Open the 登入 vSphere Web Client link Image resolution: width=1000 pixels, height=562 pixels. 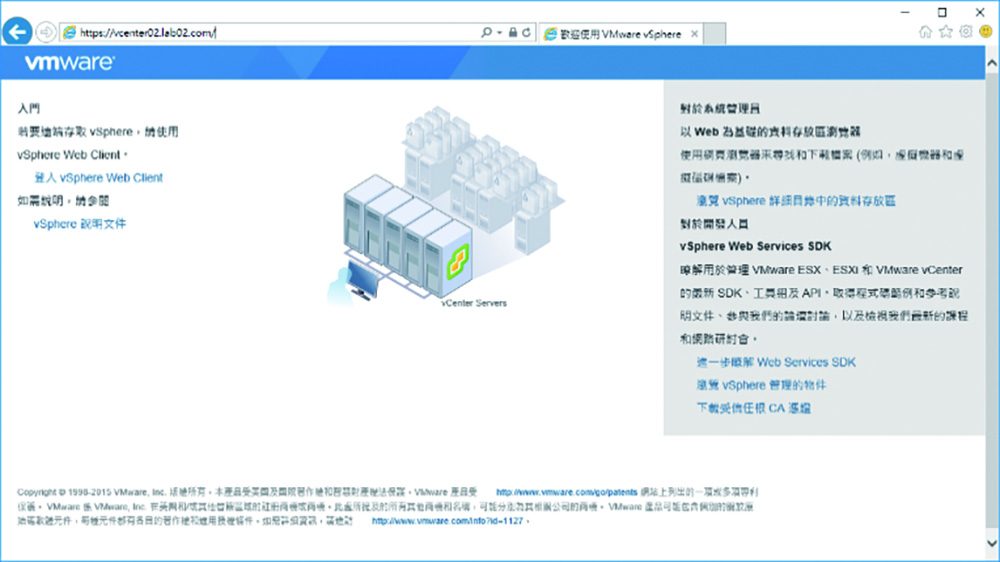[98, 178]
